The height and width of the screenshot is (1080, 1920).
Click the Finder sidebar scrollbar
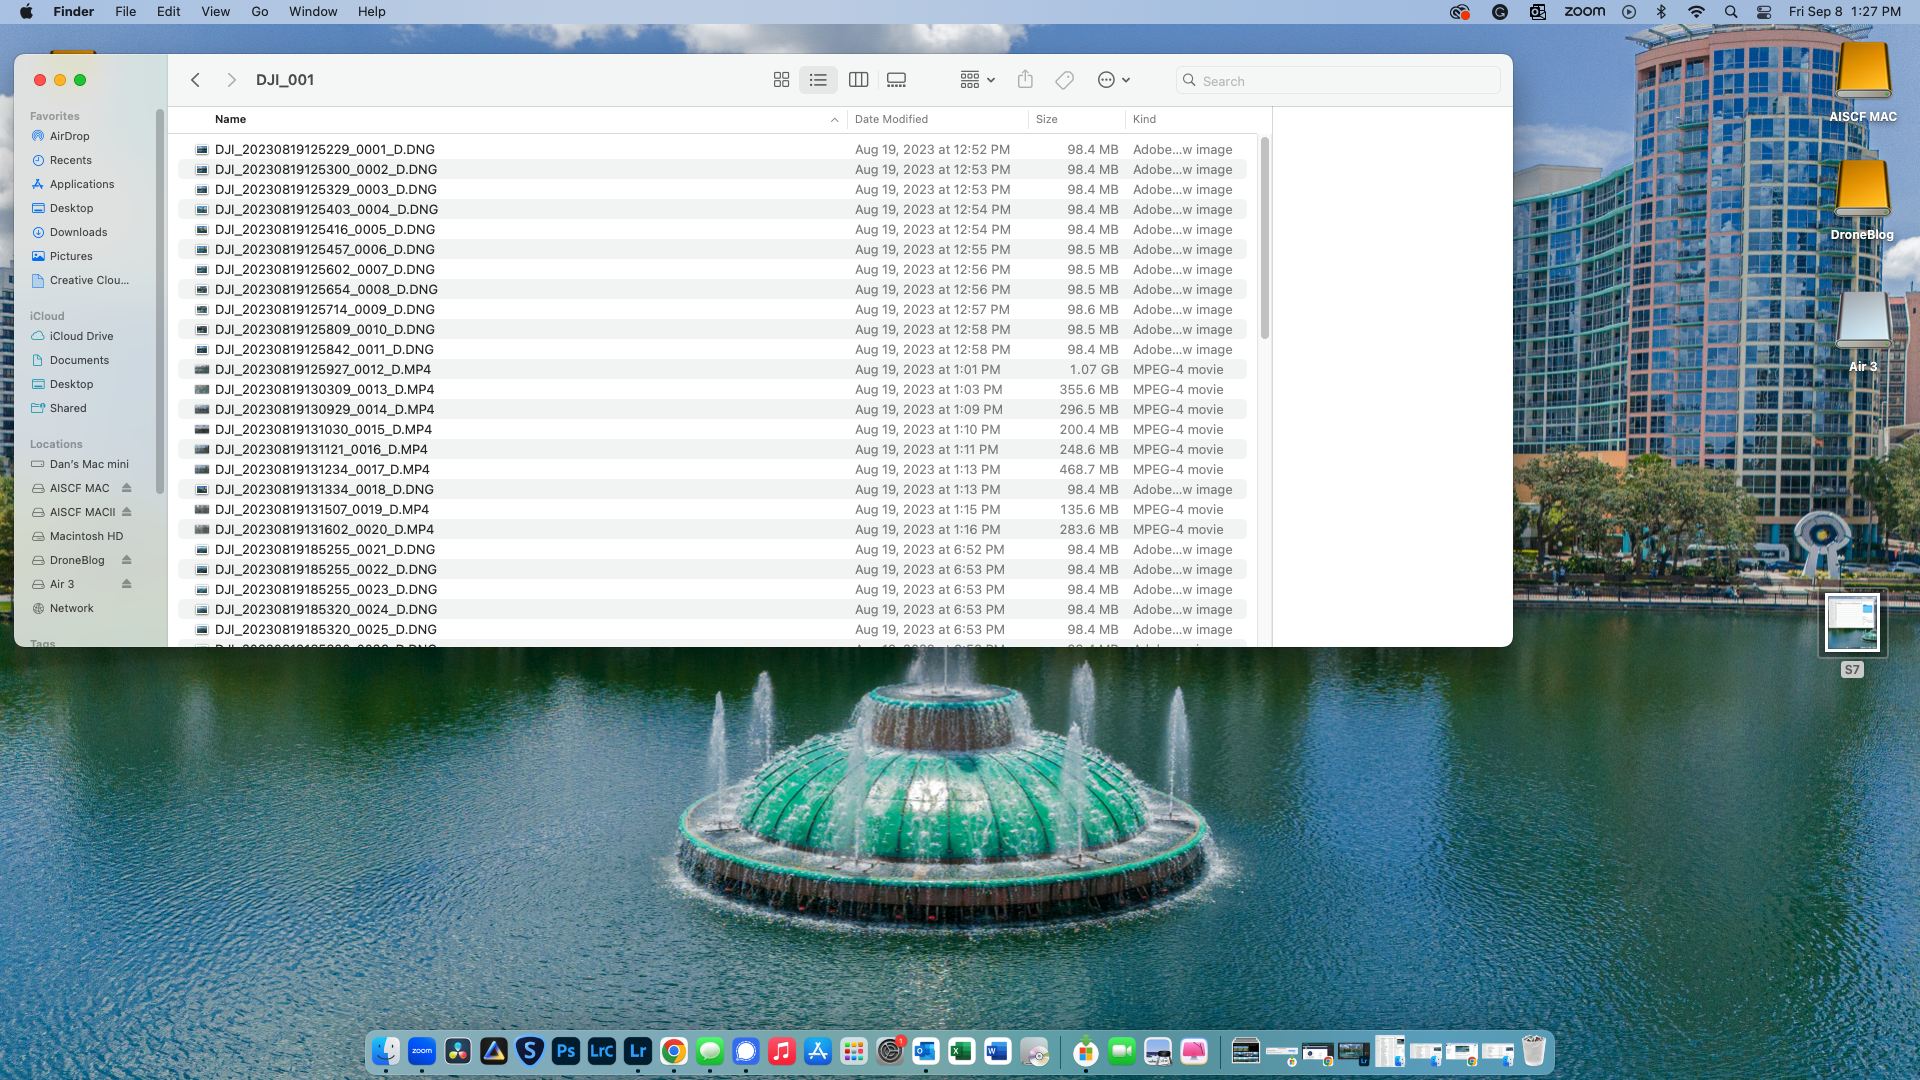(159, 300)
